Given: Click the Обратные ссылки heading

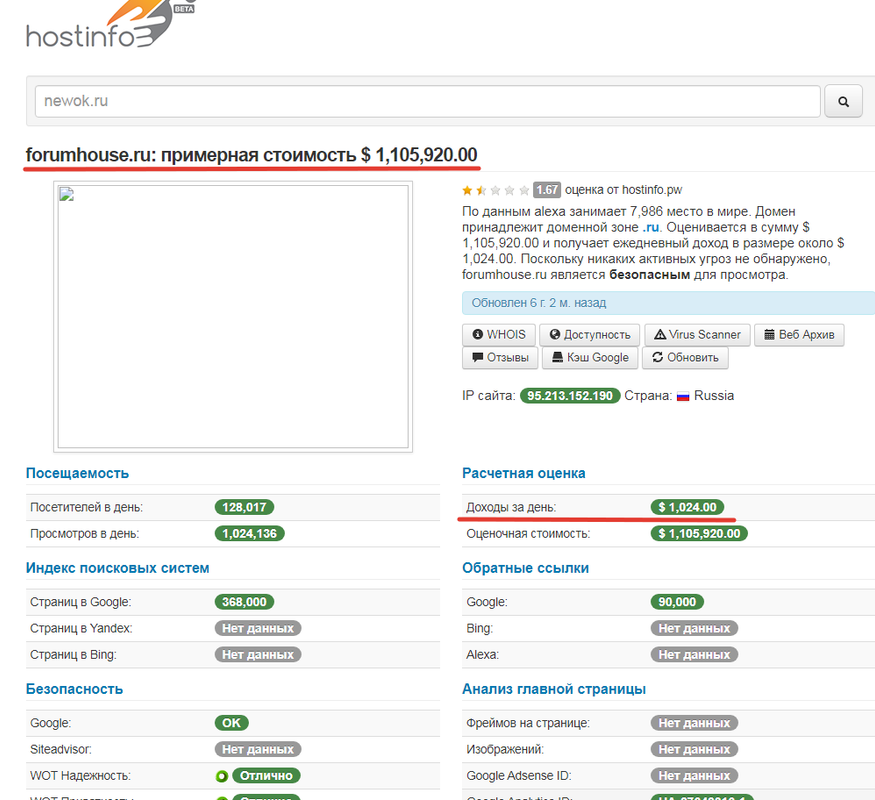Looking at the screenshot, I should [x=526, y=568].
